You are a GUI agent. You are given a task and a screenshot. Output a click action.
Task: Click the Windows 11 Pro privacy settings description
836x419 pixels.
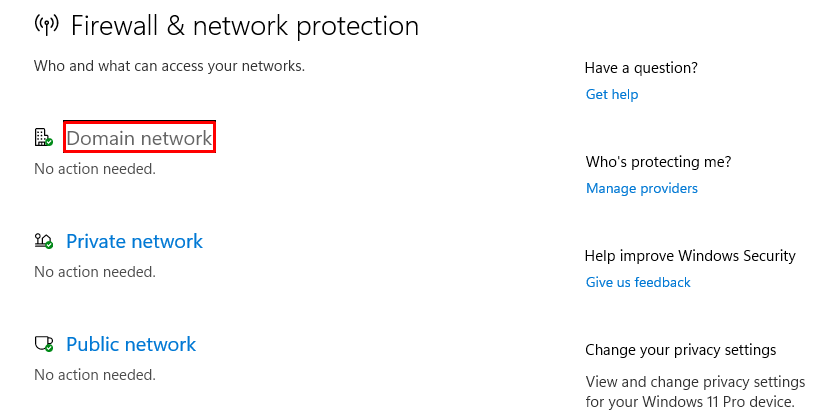[694, 392]
